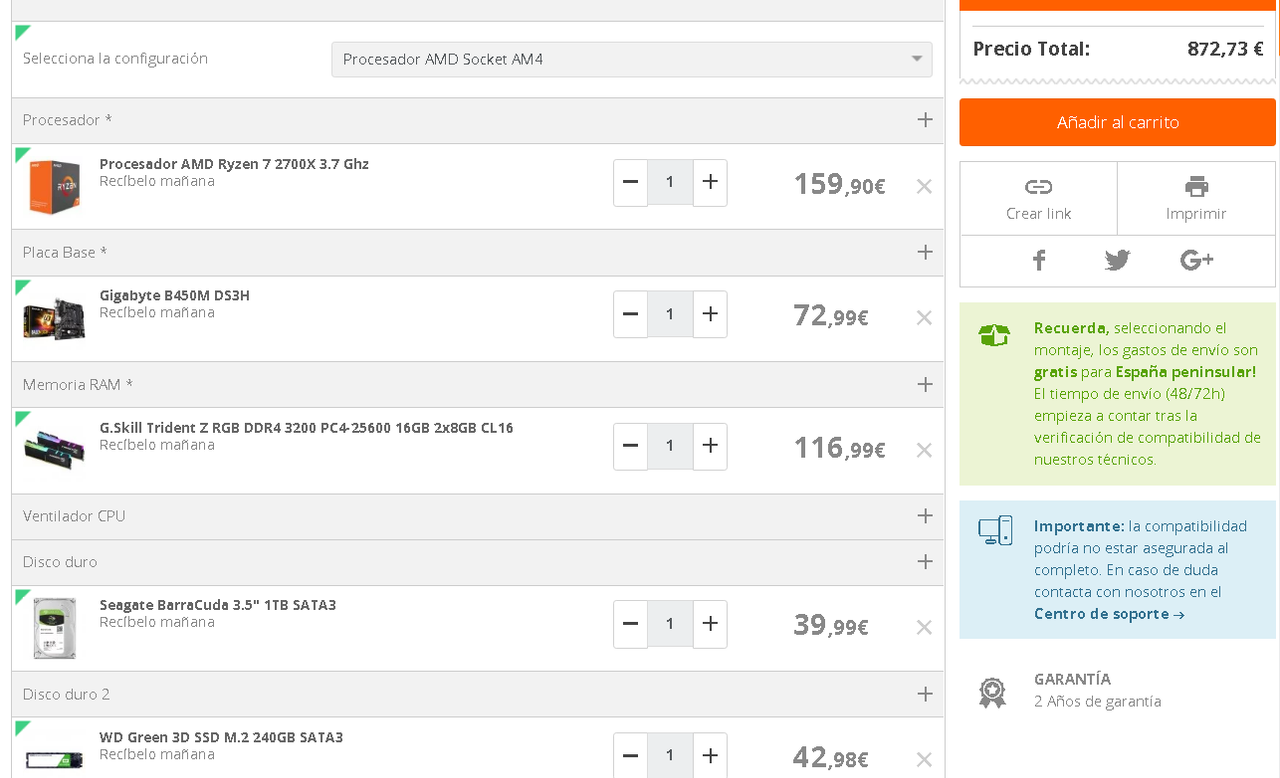The width and height of the screenshot is (1280, 778).
Task: Decrease quantity of AMD Ryzen 7 2700X
Action: [x=630, y=182]
